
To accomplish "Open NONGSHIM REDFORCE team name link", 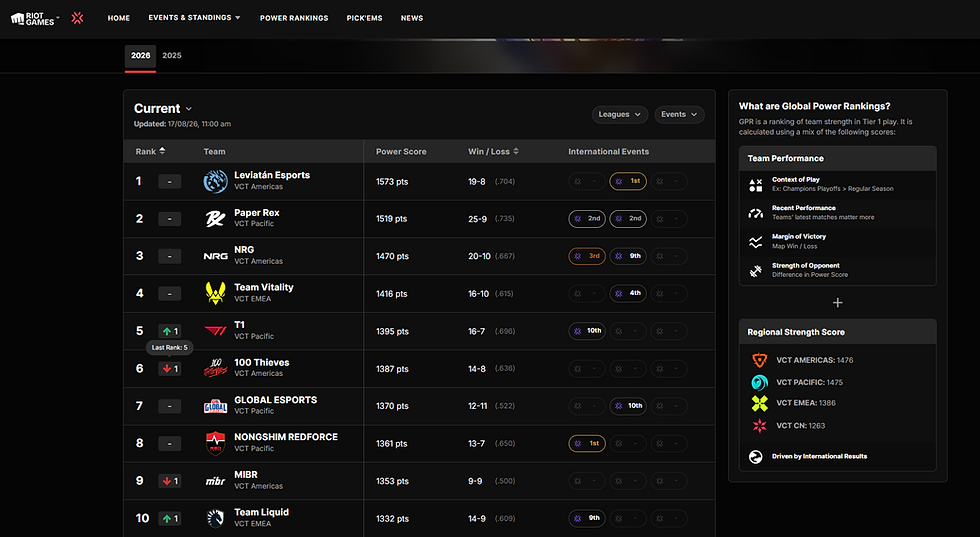I will pos(286,437).
